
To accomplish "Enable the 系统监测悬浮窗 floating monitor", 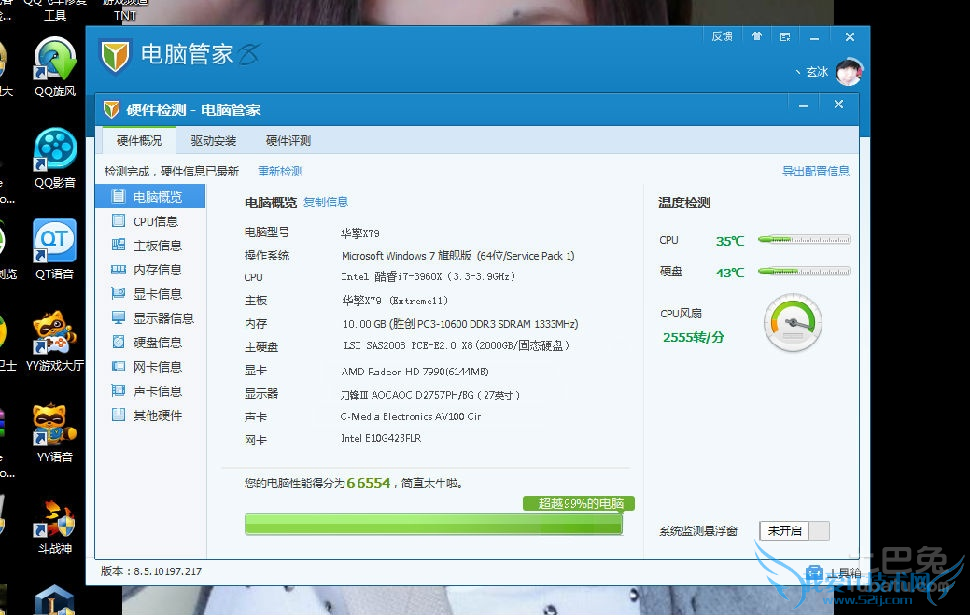I will click(x=795, y=532).
